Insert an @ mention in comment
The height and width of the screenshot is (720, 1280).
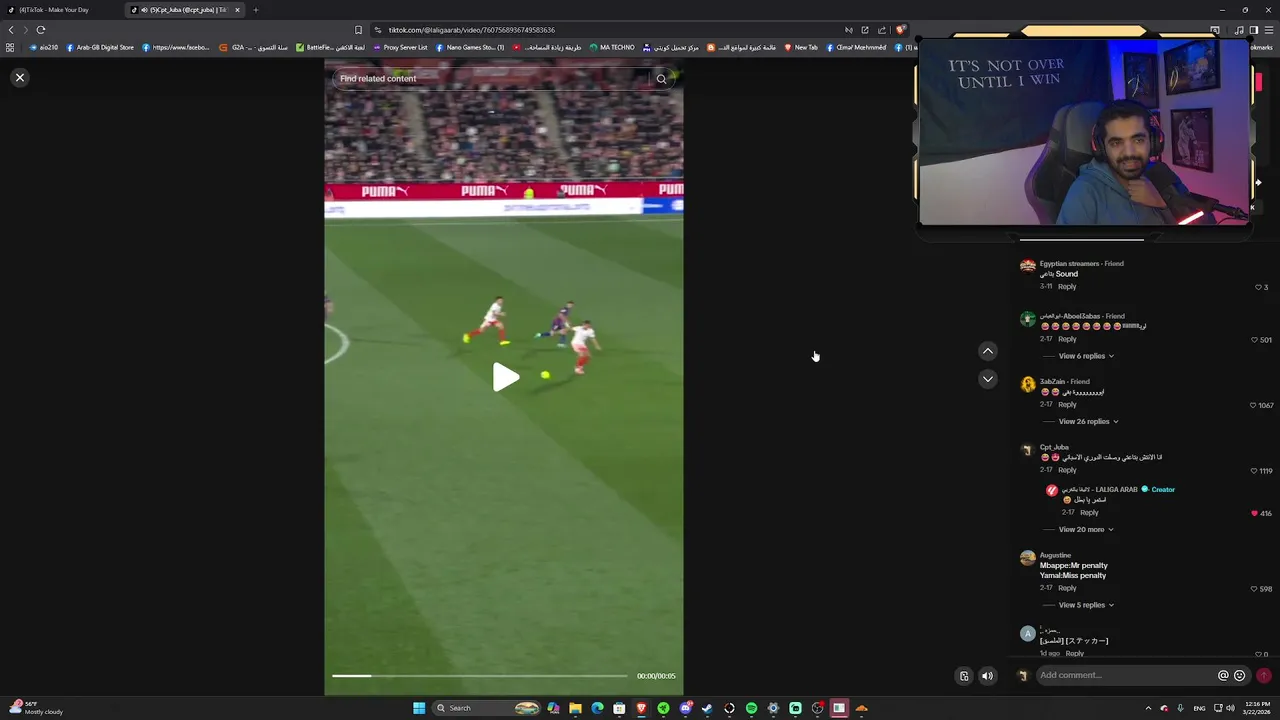tap(1223, 676)
